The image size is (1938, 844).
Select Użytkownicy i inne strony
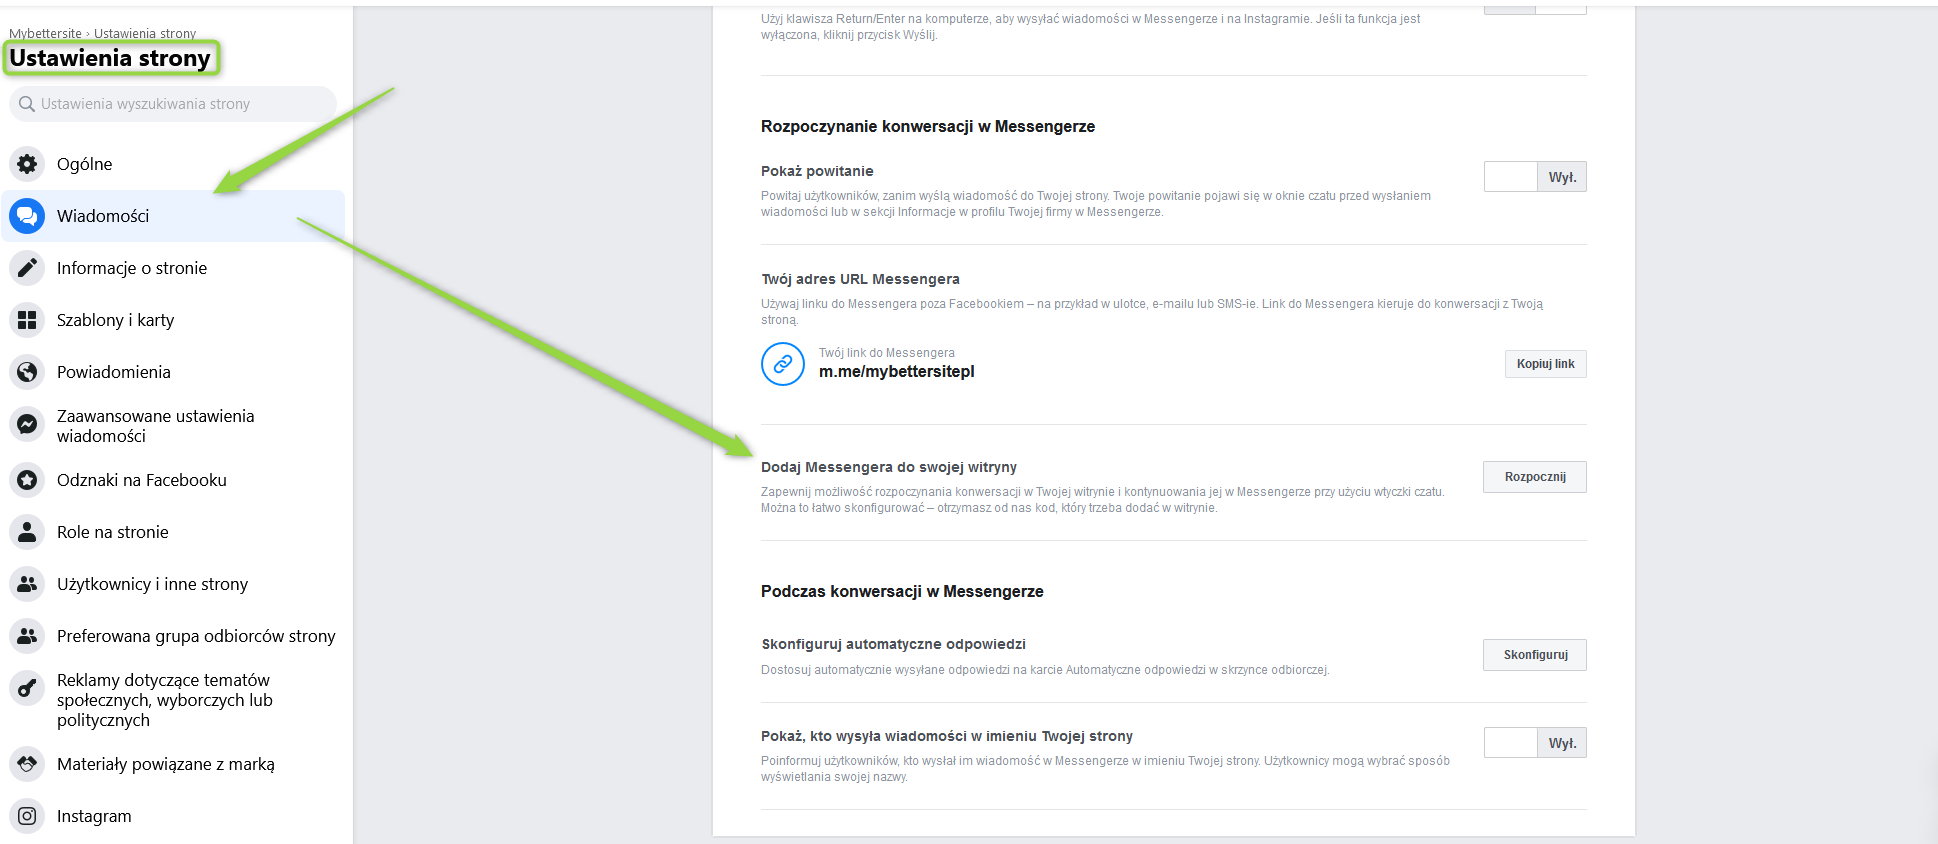152,584
